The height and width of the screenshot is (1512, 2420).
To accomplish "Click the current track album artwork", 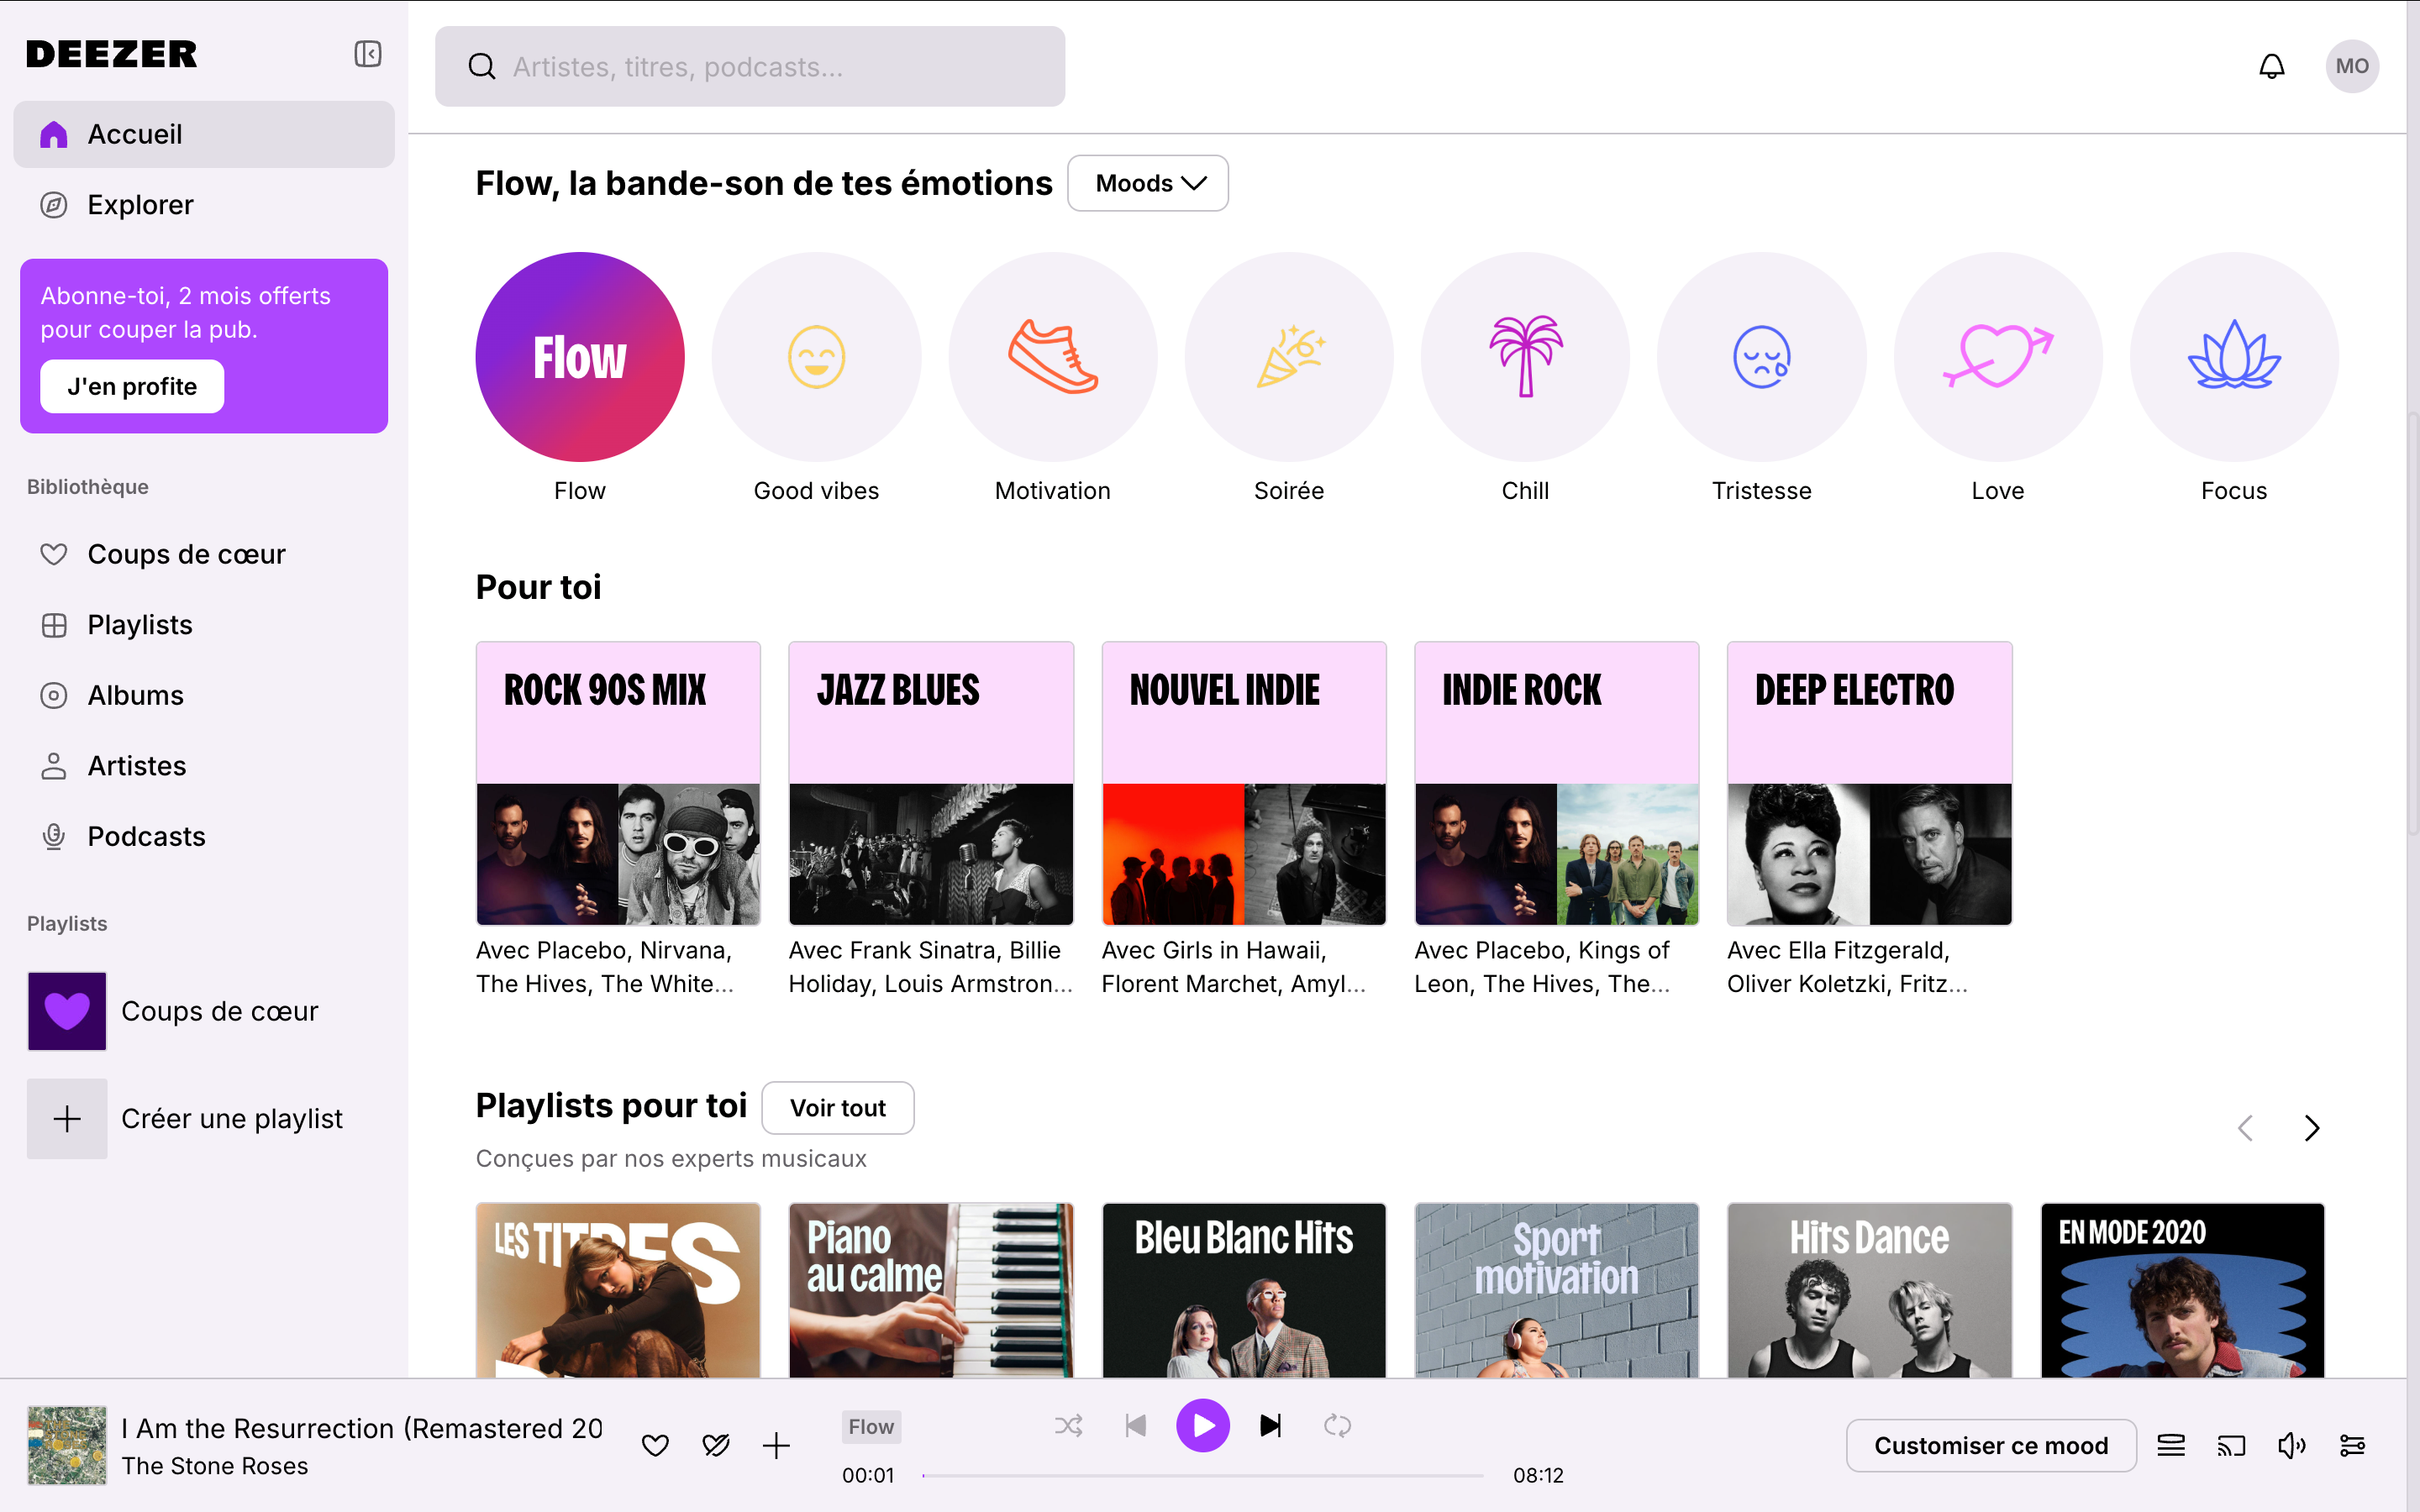I will coord(67,1445).
